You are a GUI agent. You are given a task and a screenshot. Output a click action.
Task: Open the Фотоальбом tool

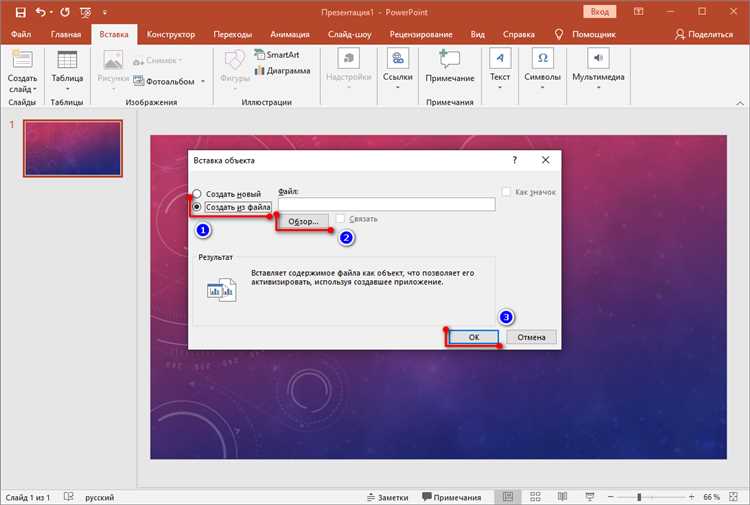[x=165, y=81]
